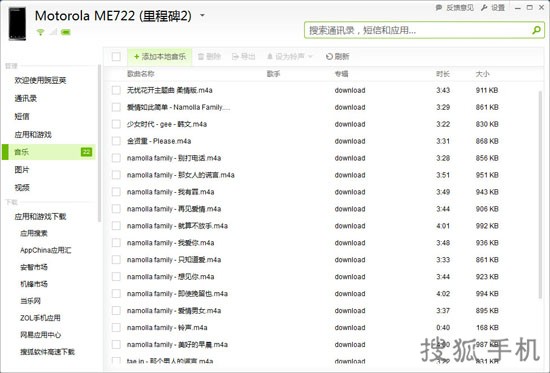Sort by the 歌曲名称 column header

[x=141, y=74]
